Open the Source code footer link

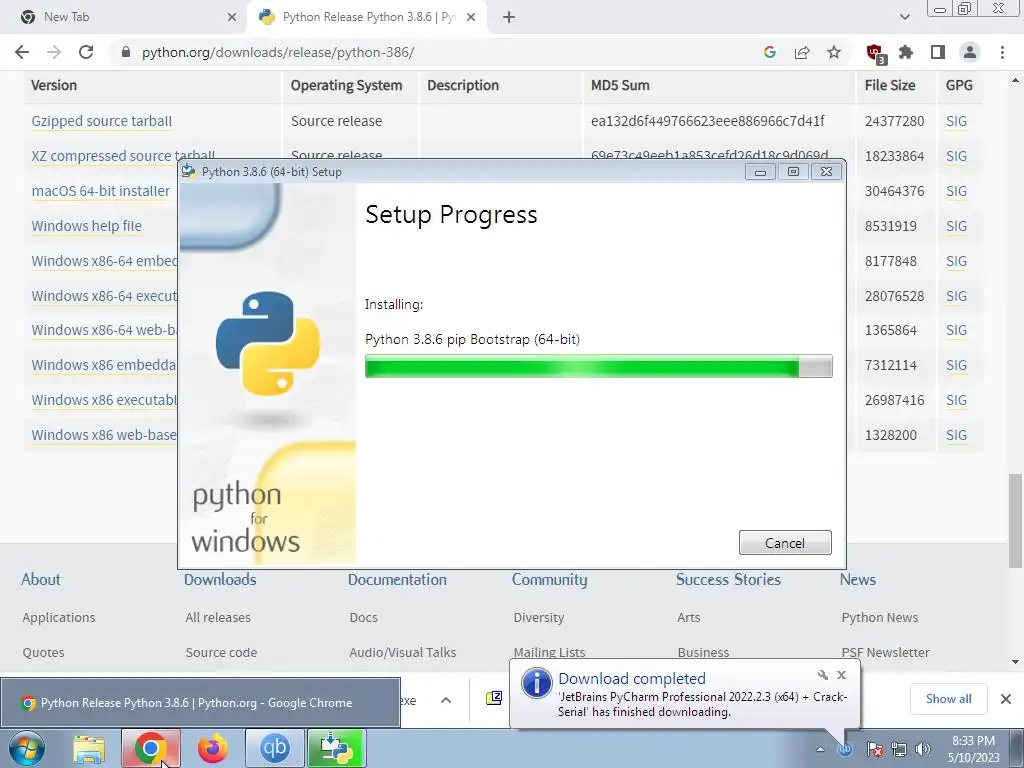click(221, 652)
